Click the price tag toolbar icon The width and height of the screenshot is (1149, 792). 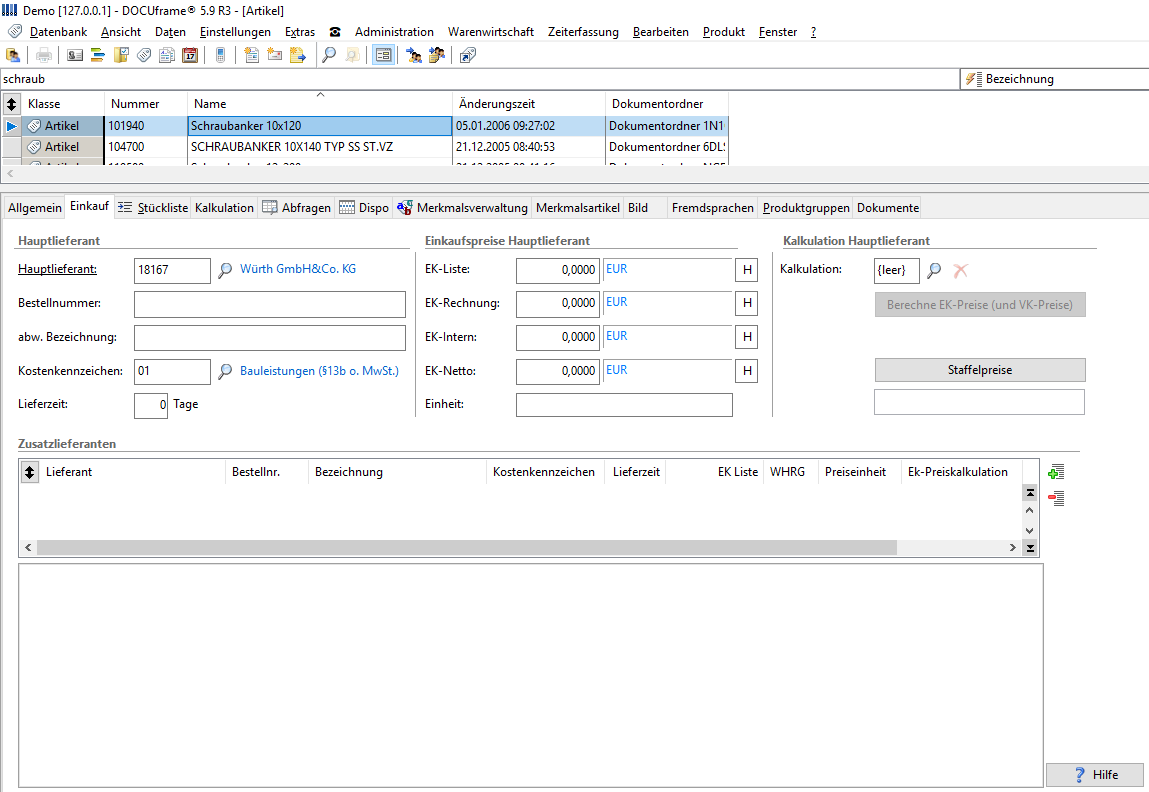click(144, 55)
